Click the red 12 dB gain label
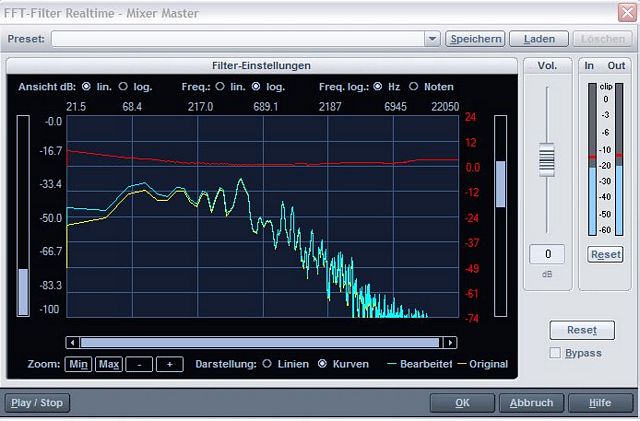 tap(471, 143)
